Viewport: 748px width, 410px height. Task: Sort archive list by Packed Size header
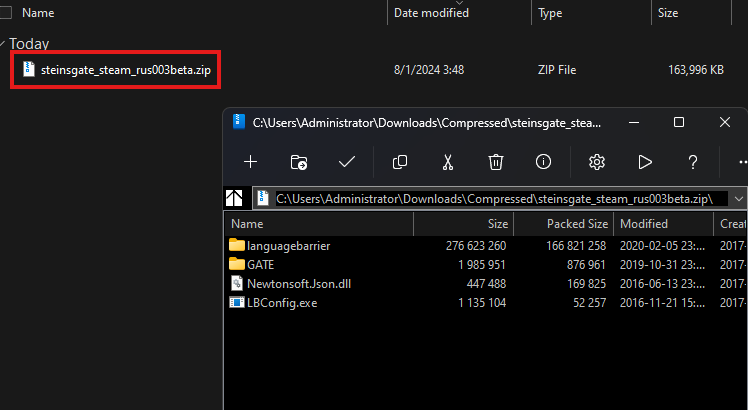(577, 224)
